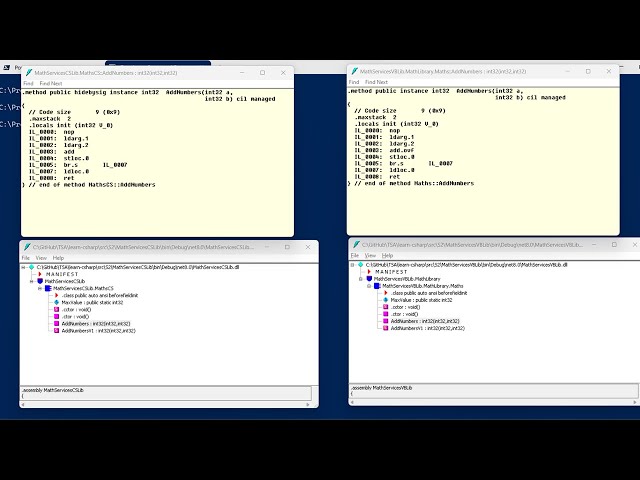Click the feather app icon of MathsCS::AddNumbers window

click(29, 73)
